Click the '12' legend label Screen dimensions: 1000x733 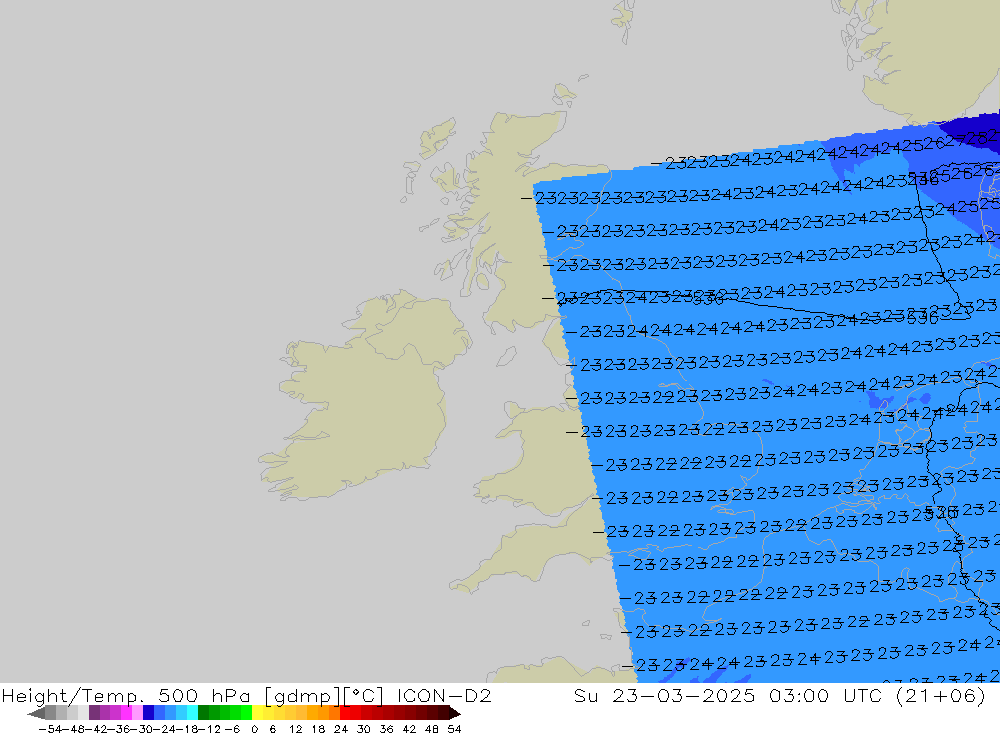point(295,729)
